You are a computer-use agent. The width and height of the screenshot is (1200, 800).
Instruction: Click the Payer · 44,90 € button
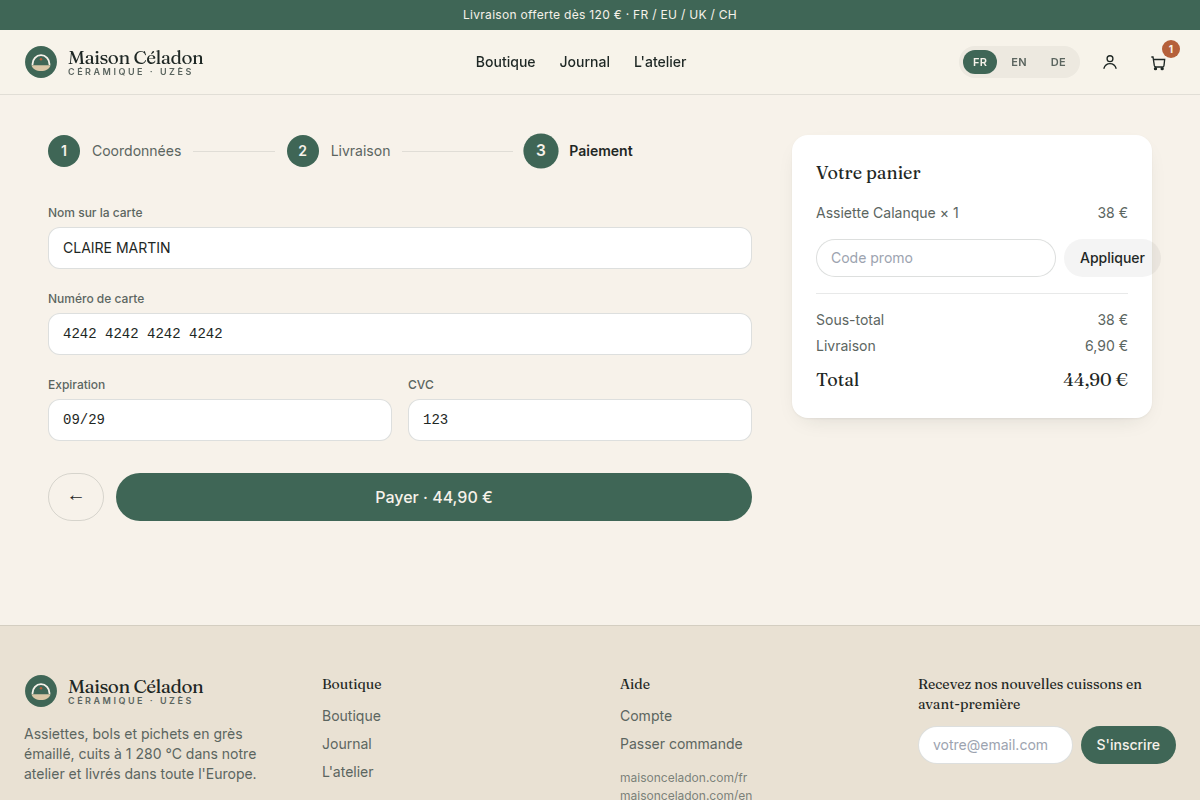434,497
